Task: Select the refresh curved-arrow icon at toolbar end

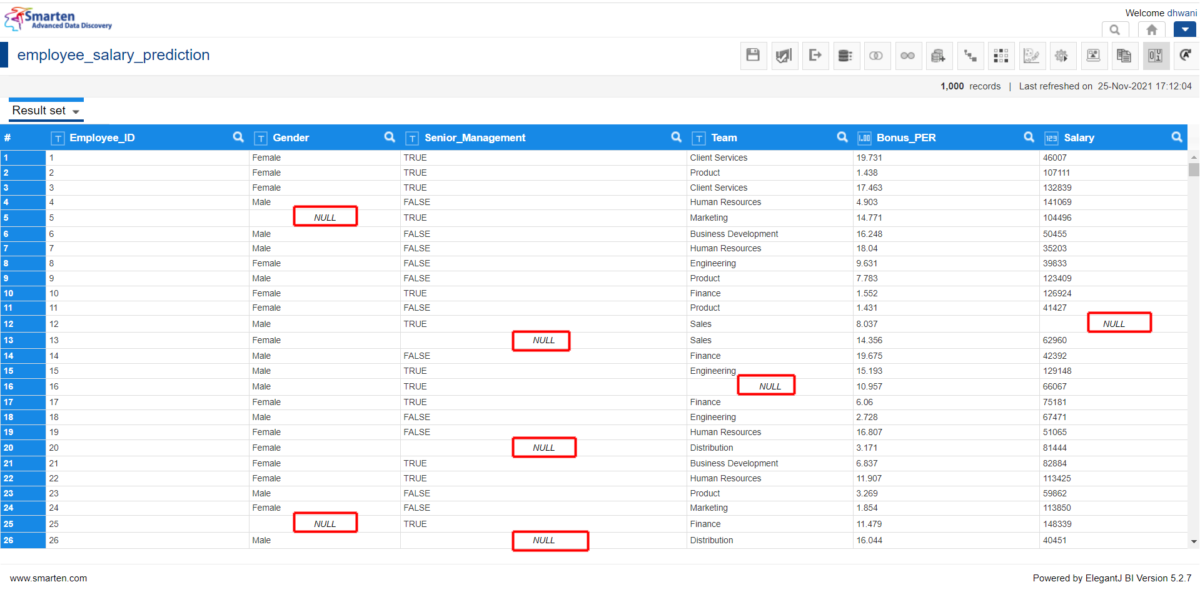Action: coord(1185,55)
